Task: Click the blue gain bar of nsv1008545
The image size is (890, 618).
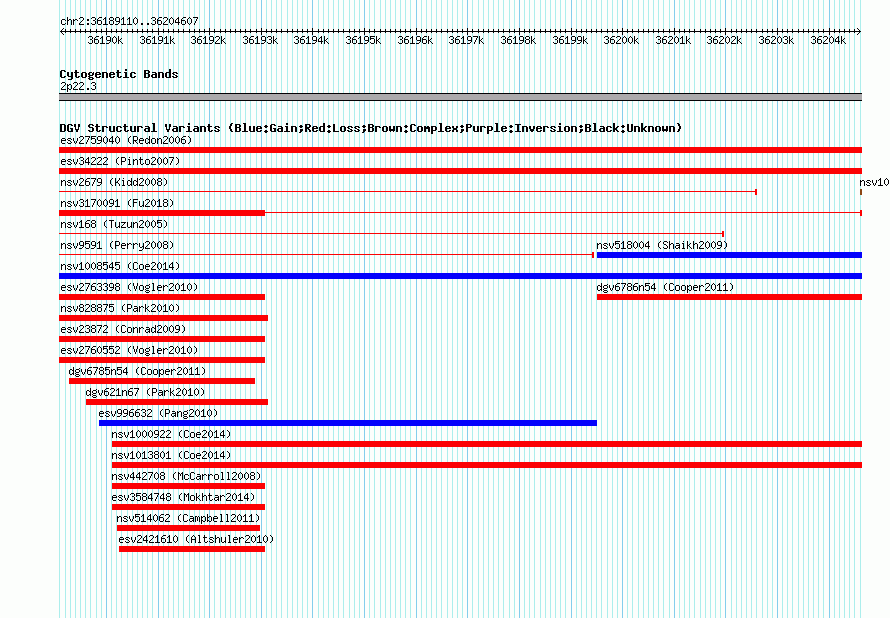Action: pos(460,276)
